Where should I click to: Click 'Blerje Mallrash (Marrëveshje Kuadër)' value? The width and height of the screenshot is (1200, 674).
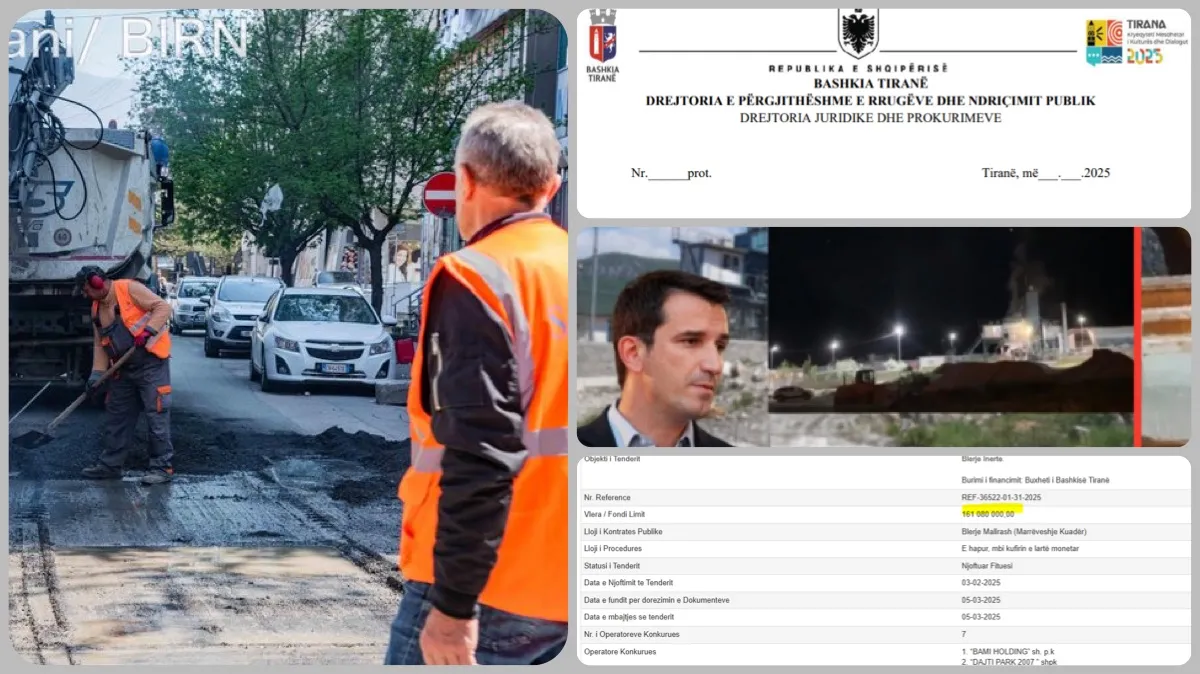[x=1024, y=532]
